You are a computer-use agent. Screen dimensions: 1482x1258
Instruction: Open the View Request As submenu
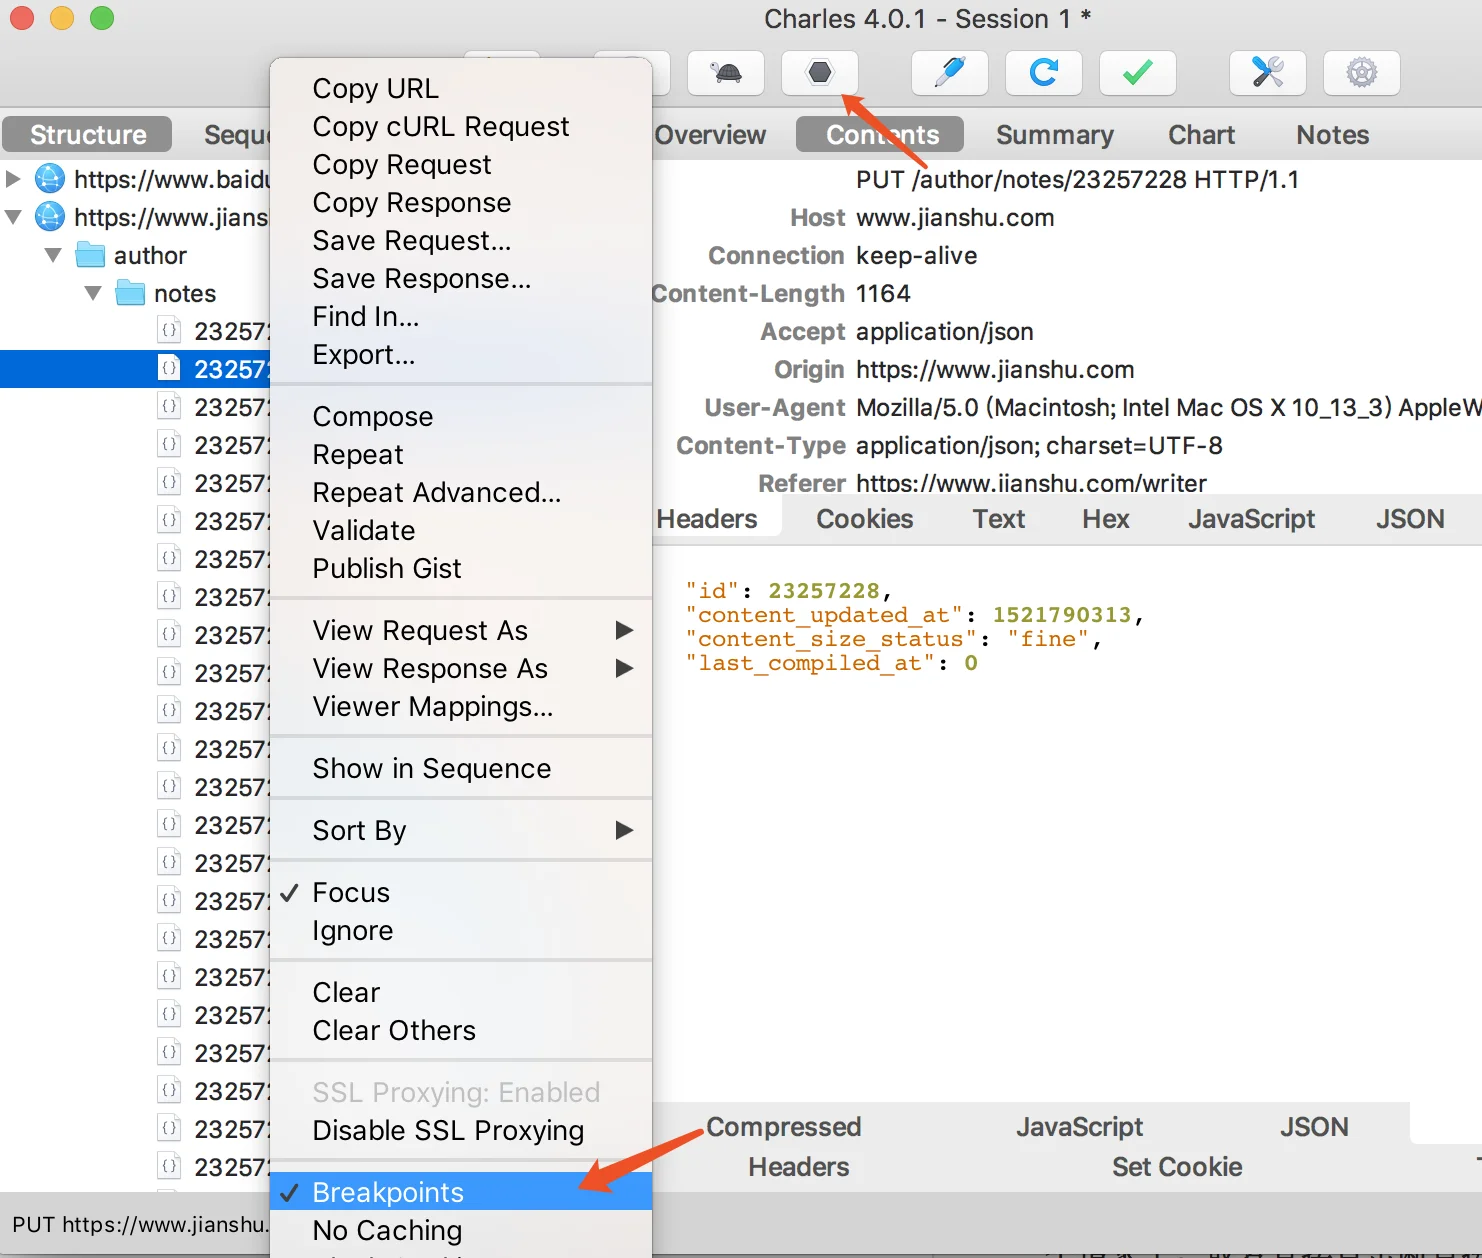(461, 630)
